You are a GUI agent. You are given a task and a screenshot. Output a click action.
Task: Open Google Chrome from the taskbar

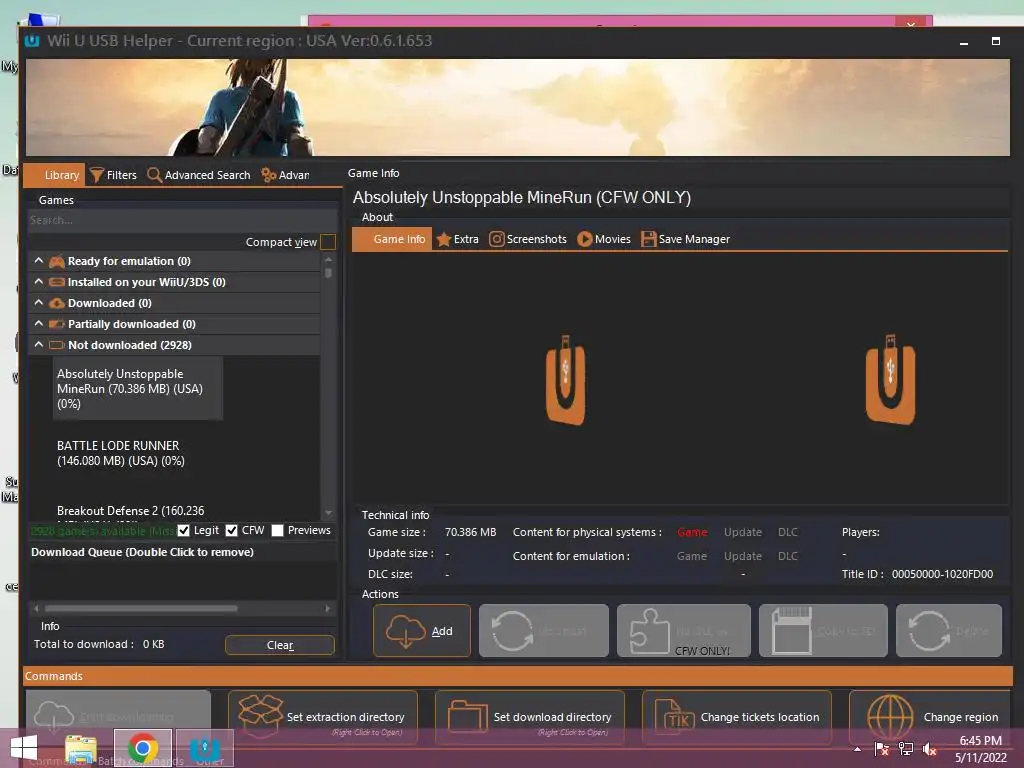click(142, 748)
